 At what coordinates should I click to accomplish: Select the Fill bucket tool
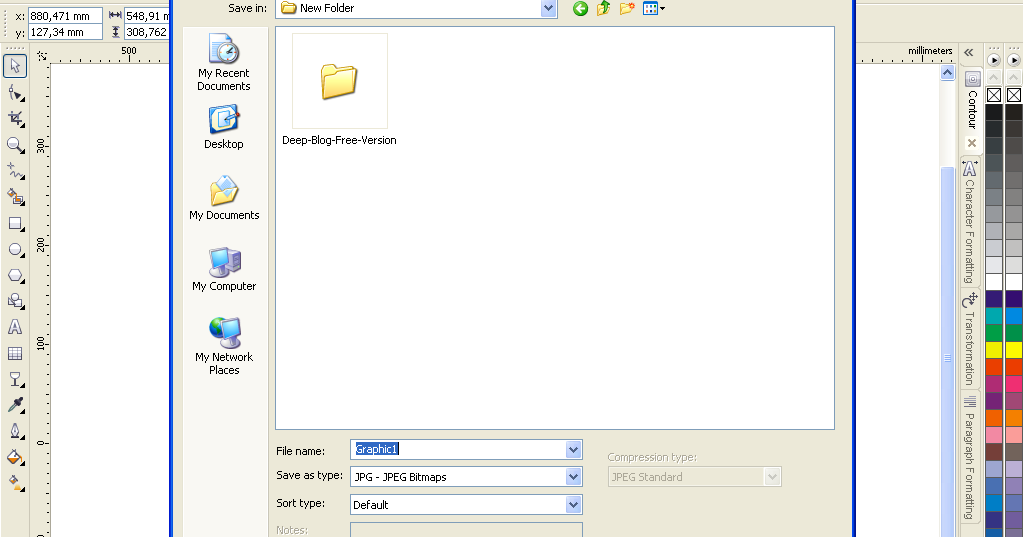15,457
